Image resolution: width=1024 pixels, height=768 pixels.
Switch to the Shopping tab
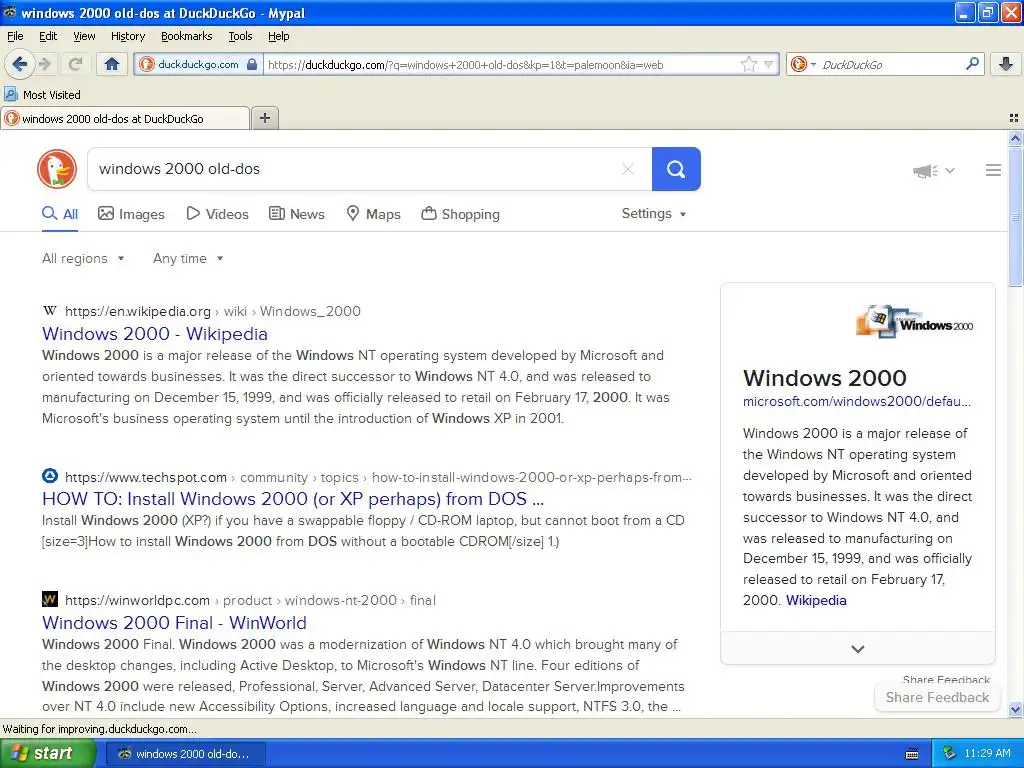click(460, 214)
